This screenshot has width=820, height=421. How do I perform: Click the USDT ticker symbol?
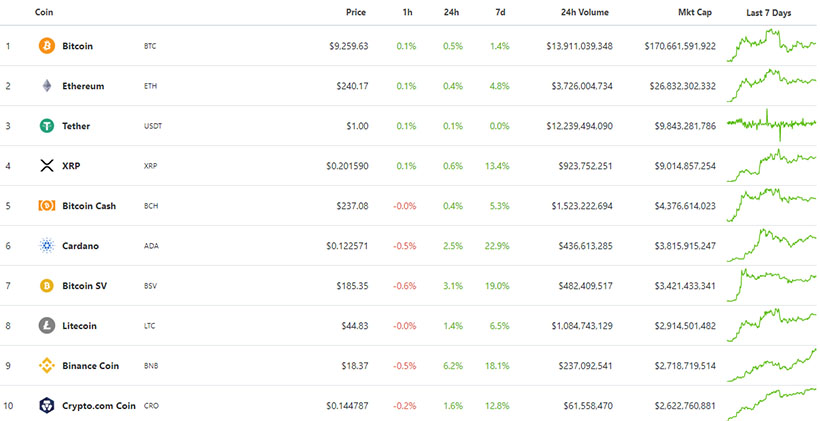[153, 126]
